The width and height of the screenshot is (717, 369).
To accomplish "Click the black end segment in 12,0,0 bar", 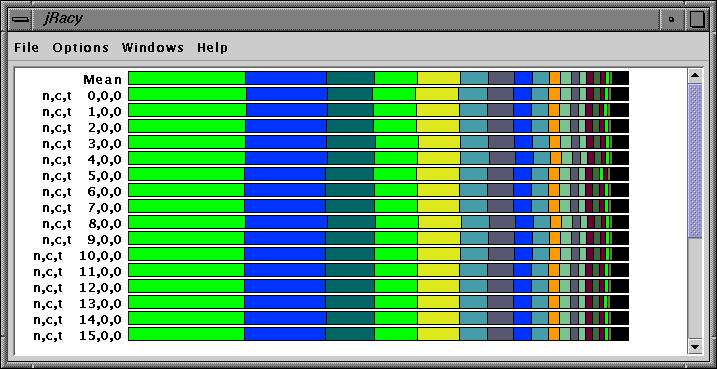I will click(620, 286).
